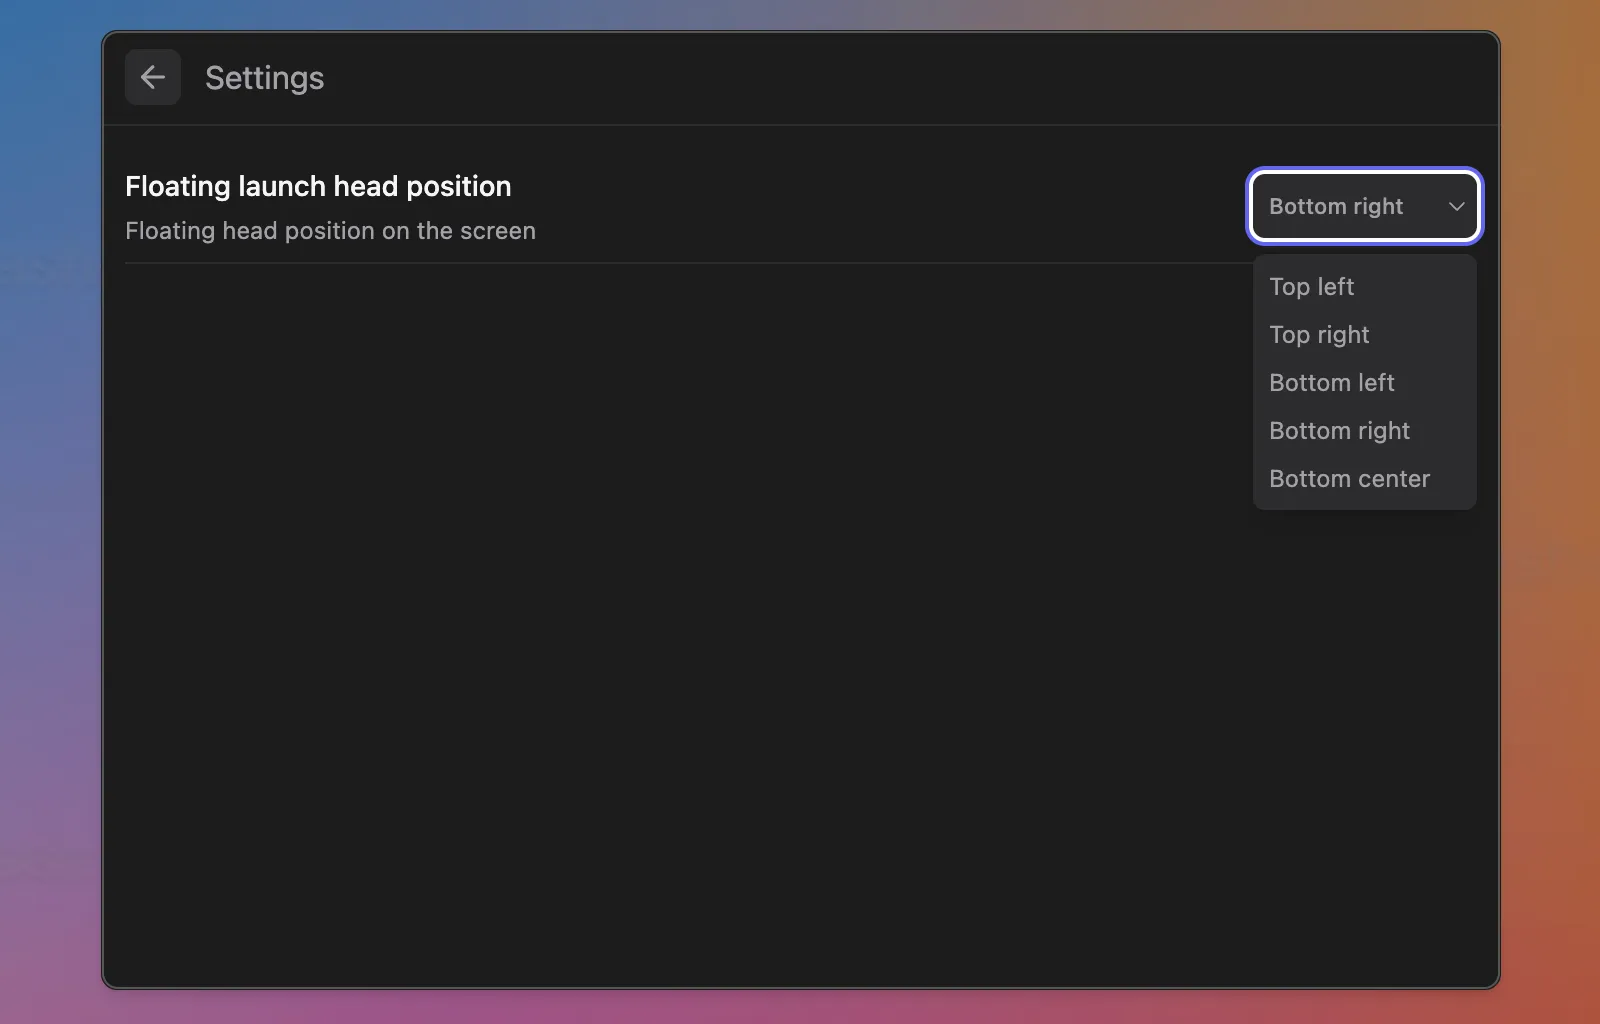Image resolution: width=1600 pixels, height=1024 pixels.
Task: Click desktop wallpaper below the settings window
Action: 800,1007
